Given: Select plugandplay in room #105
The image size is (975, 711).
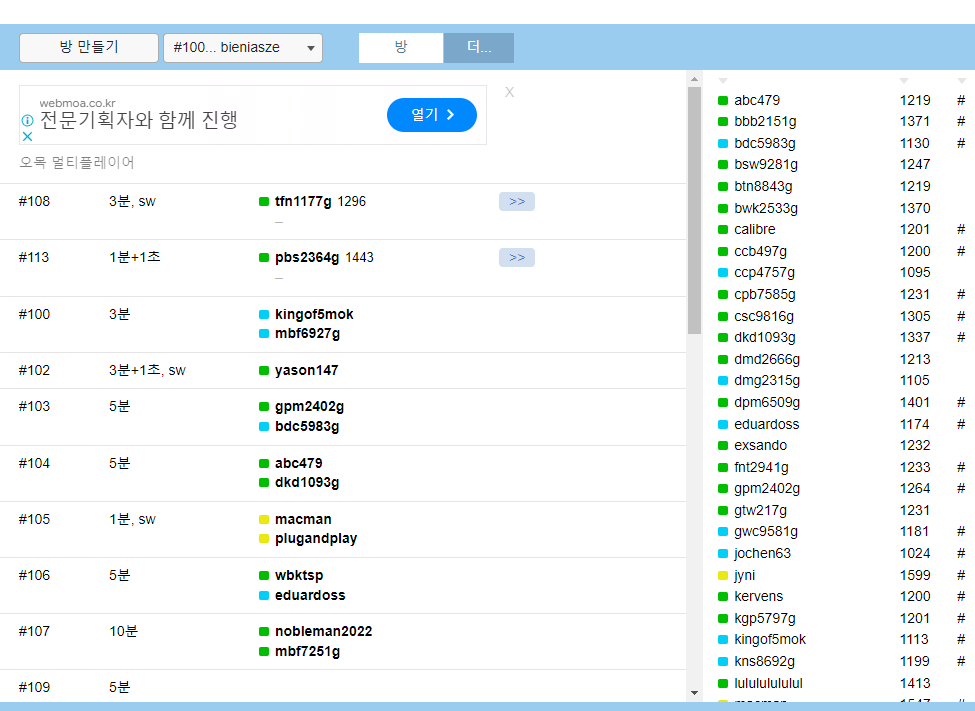Looking at the screenshot, I should (316, 538).
